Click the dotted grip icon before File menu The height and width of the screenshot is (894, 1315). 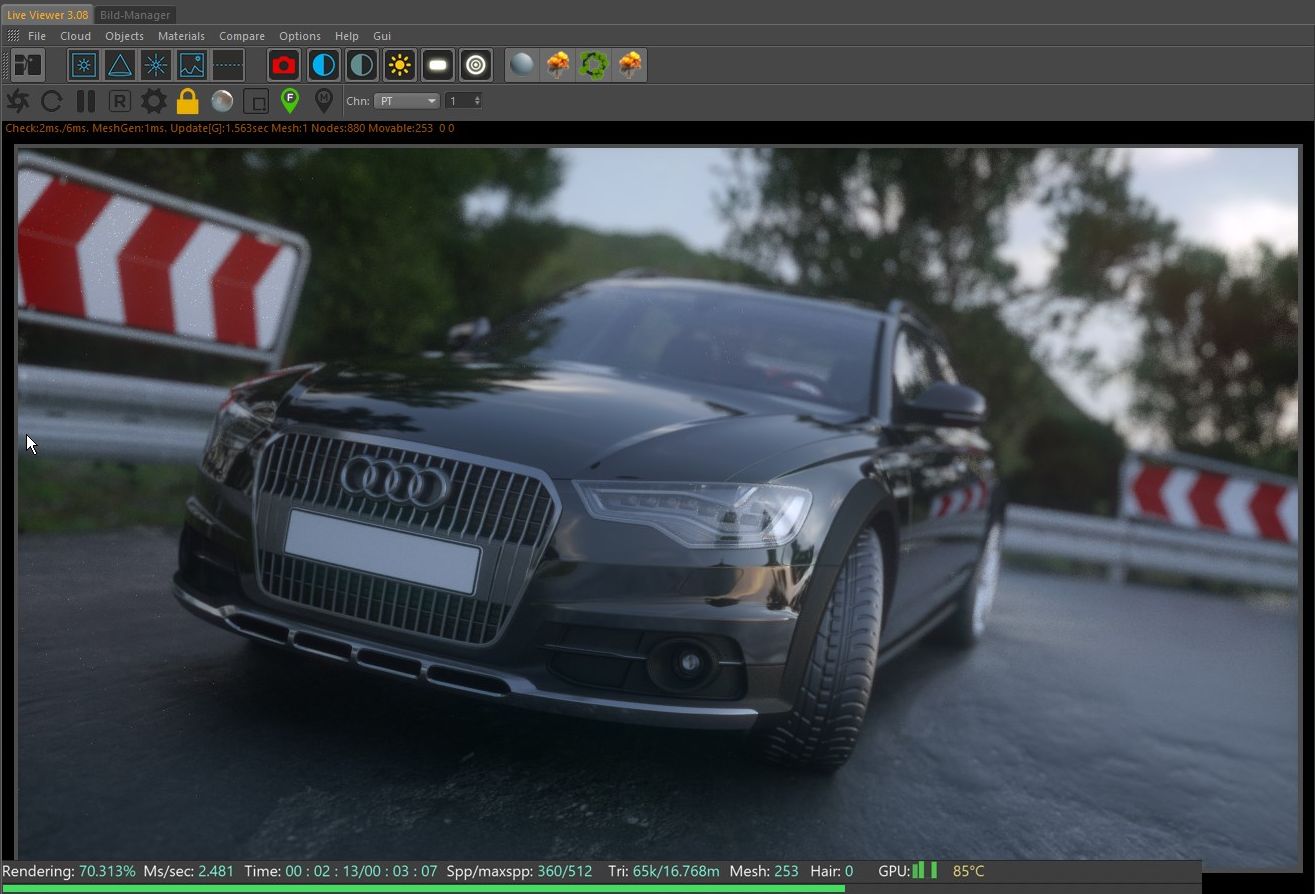click(x=13, y=36)
